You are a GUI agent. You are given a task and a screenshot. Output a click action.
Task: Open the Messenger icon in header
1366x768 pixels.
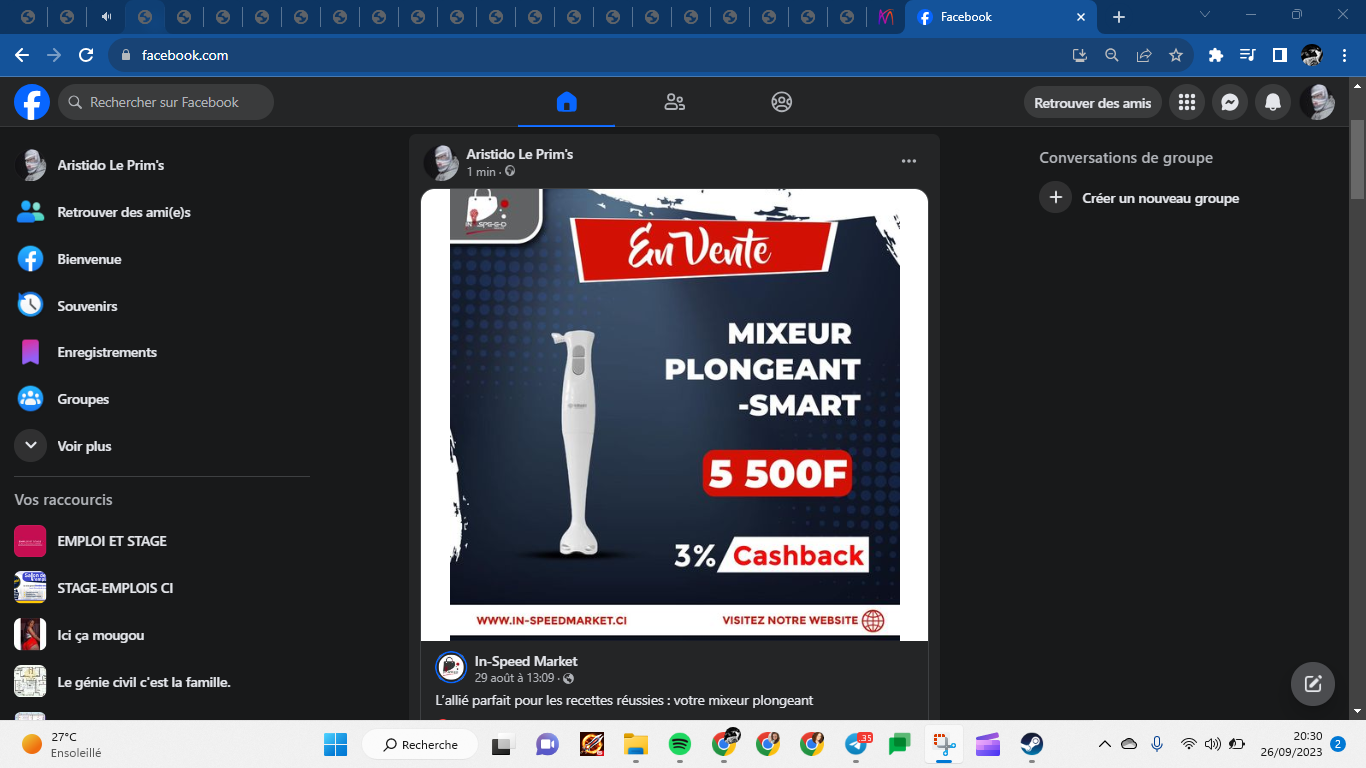(1230, 102)
